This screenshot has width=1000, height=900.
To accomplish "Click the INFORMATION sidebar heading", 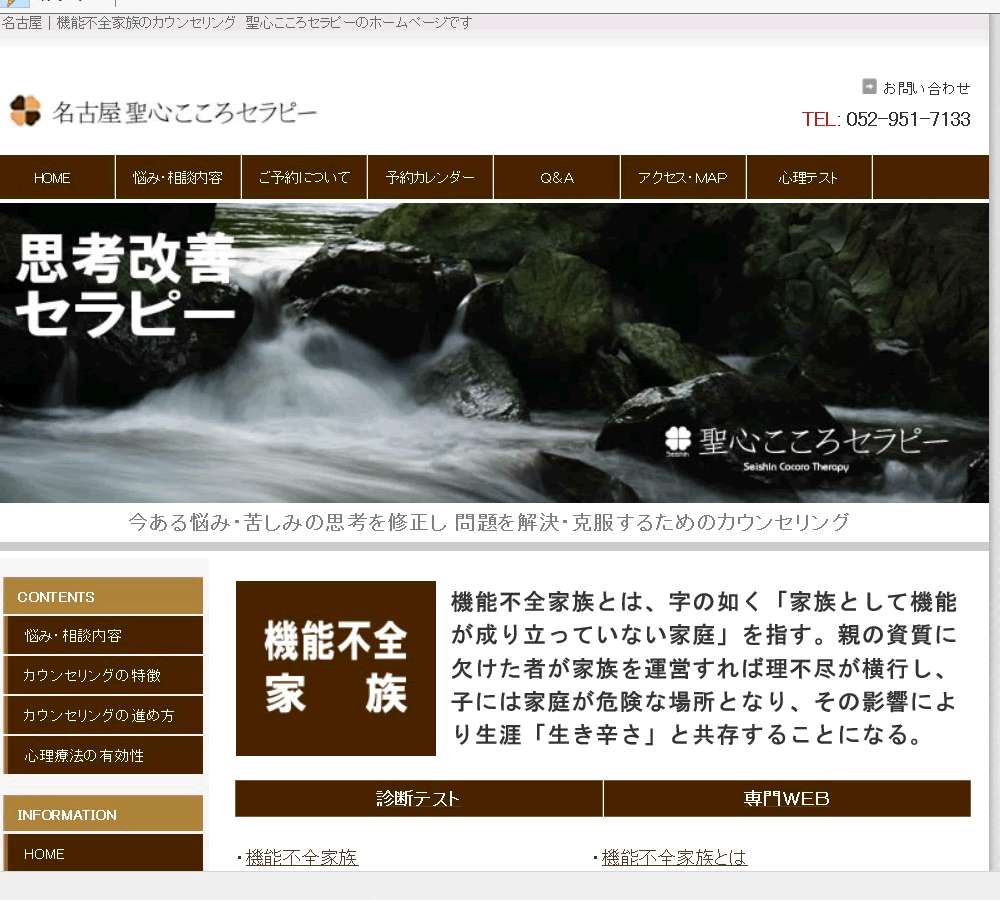I will [x=103, y=814].
